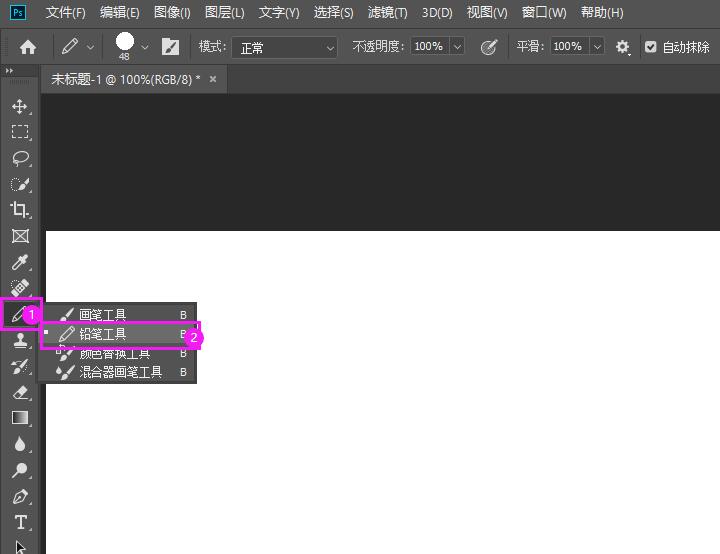Open the 滤镜(T) menu

pyautogui.click(x=387, y=12)
